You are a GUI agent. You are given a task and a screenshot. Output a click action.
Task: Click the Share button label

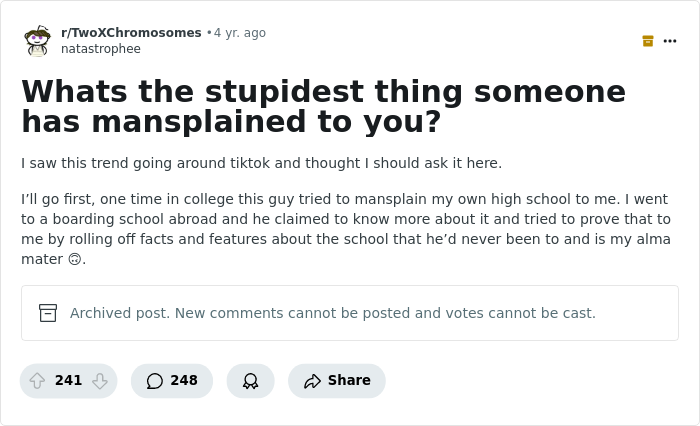pyautogui.click(x=349, y=381)
